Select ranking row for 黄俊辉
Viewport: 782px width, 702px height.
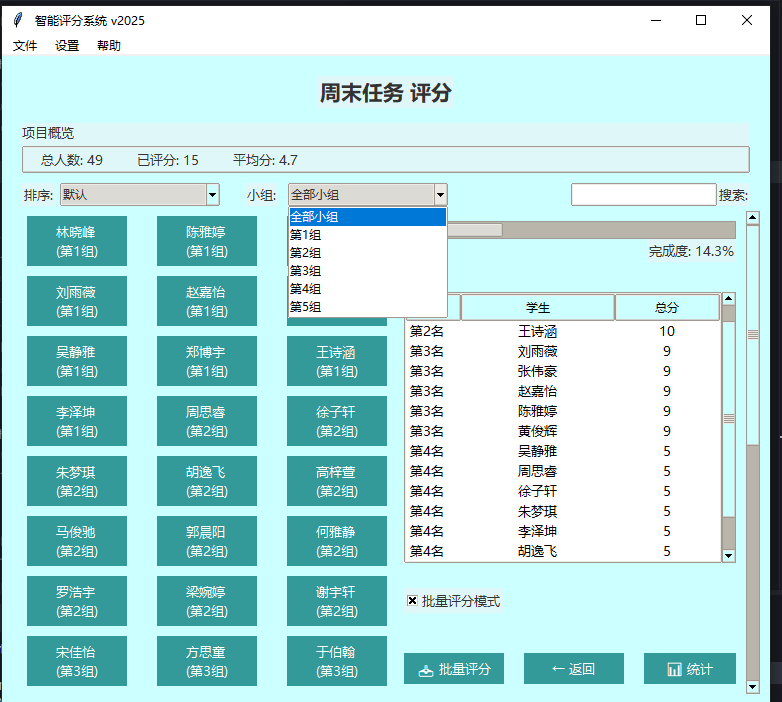[563, 431]
